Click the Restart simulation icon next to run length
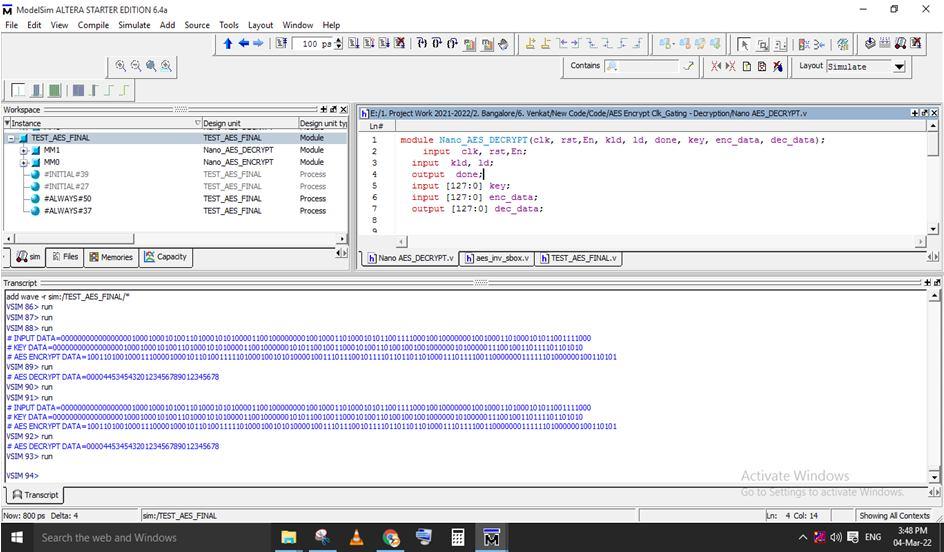The image size is (944, 552). (x=282, y=44)
